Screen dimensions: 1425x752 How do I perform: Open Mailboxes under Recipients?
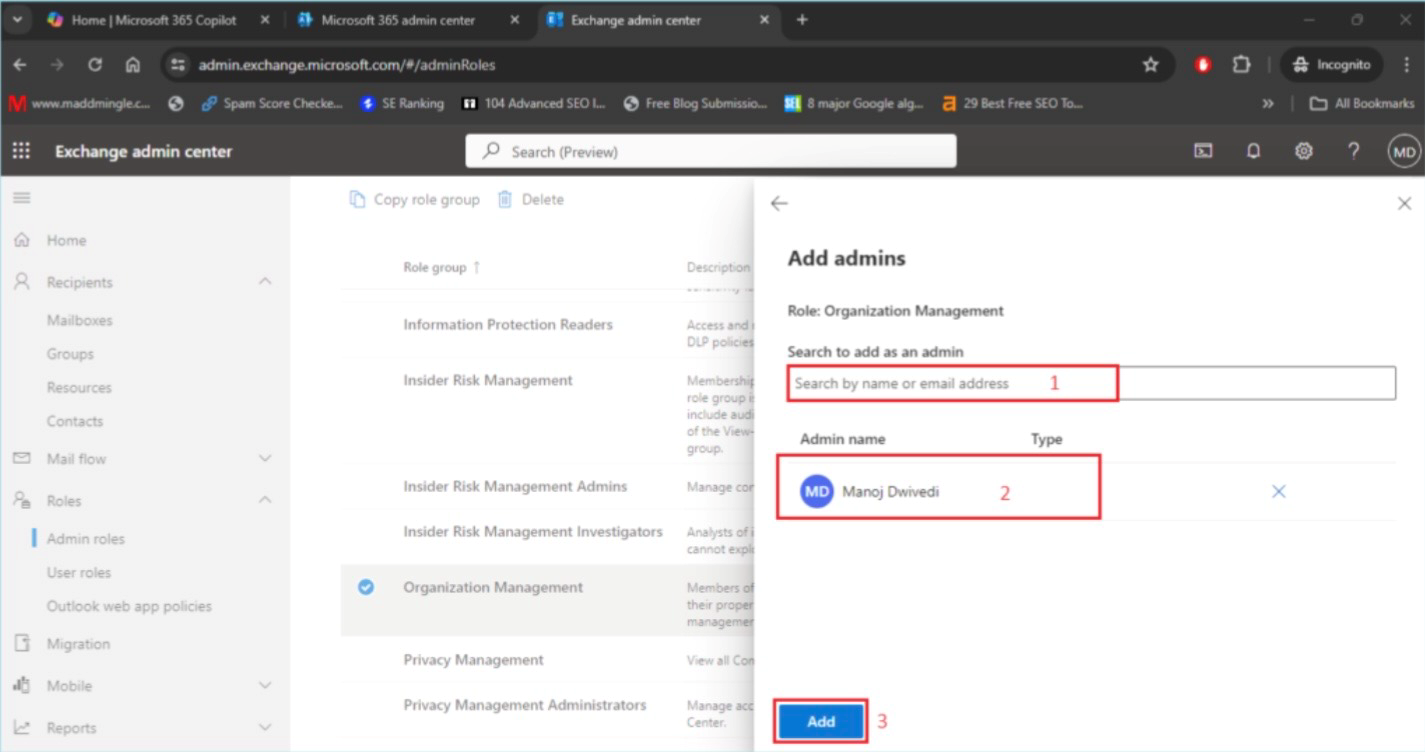click(80, 320)
